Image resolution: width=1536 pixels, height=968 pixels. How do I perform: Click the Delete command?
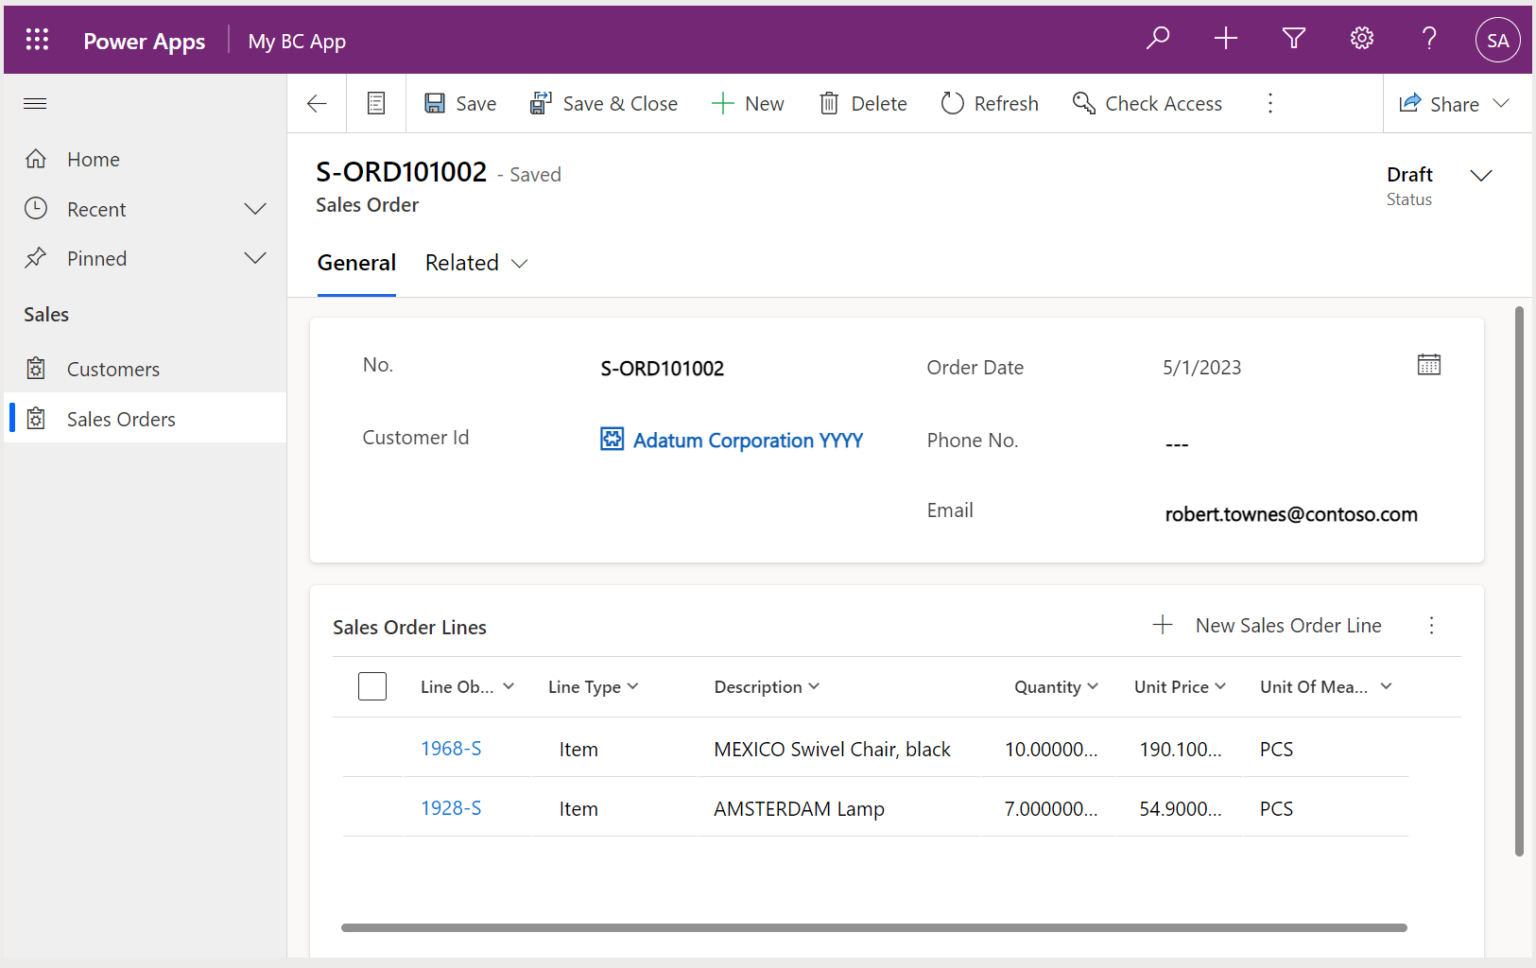click(863, 103)
